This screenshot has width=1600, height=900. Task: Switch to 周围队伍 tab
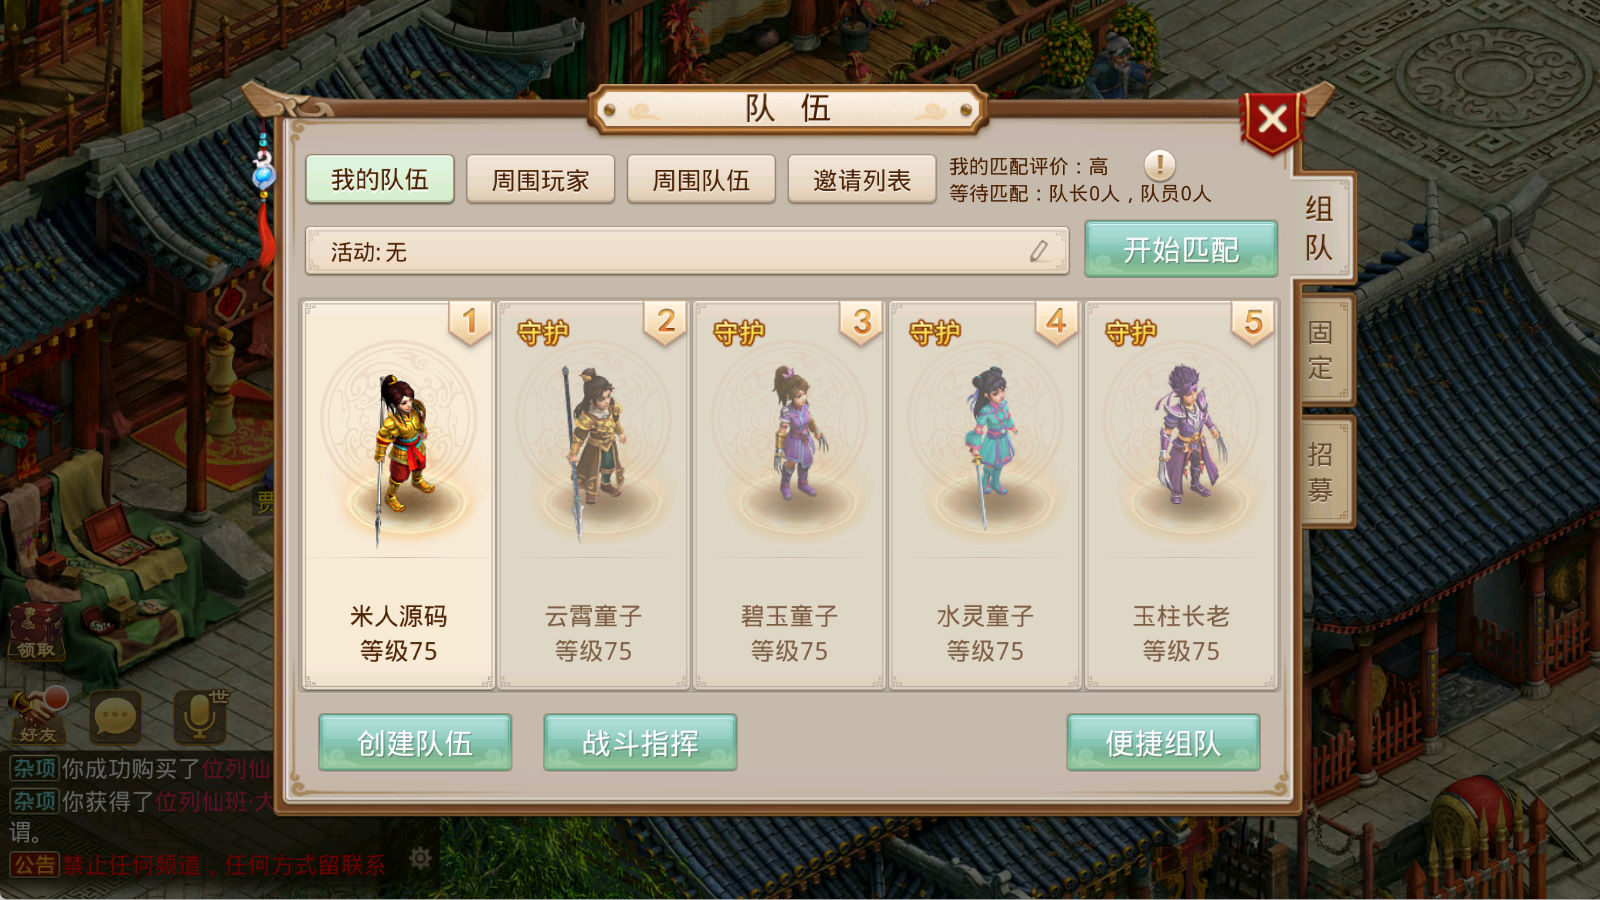pos(701,180)
